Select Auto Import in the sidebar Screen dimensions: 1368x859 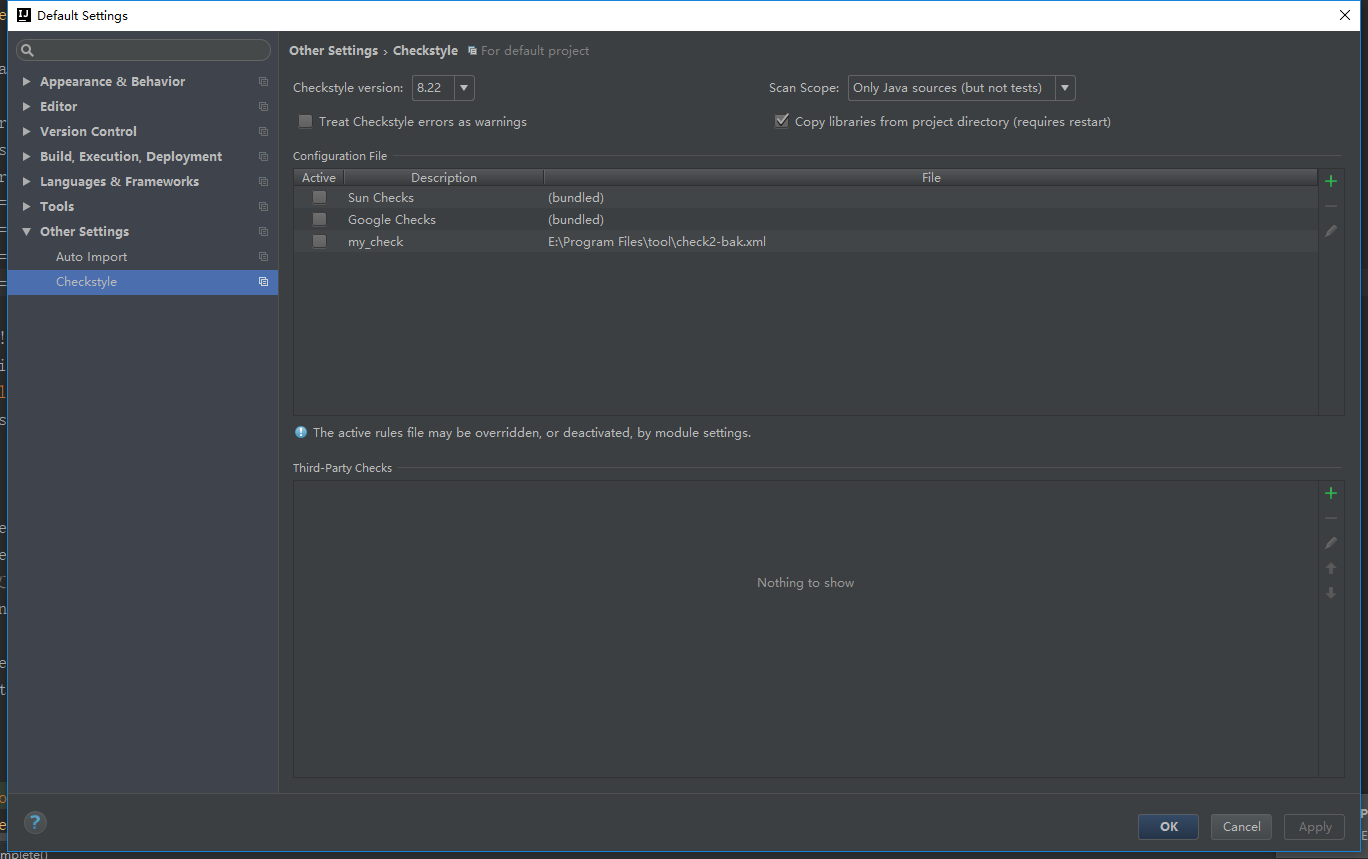click(91, 256)
